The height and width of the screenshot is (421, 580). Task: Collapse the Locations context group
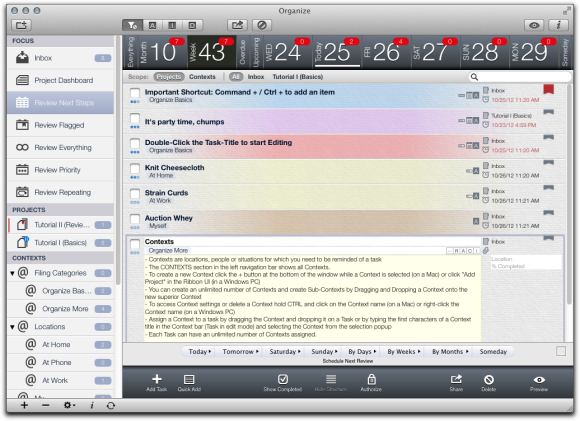click(12, 327)
